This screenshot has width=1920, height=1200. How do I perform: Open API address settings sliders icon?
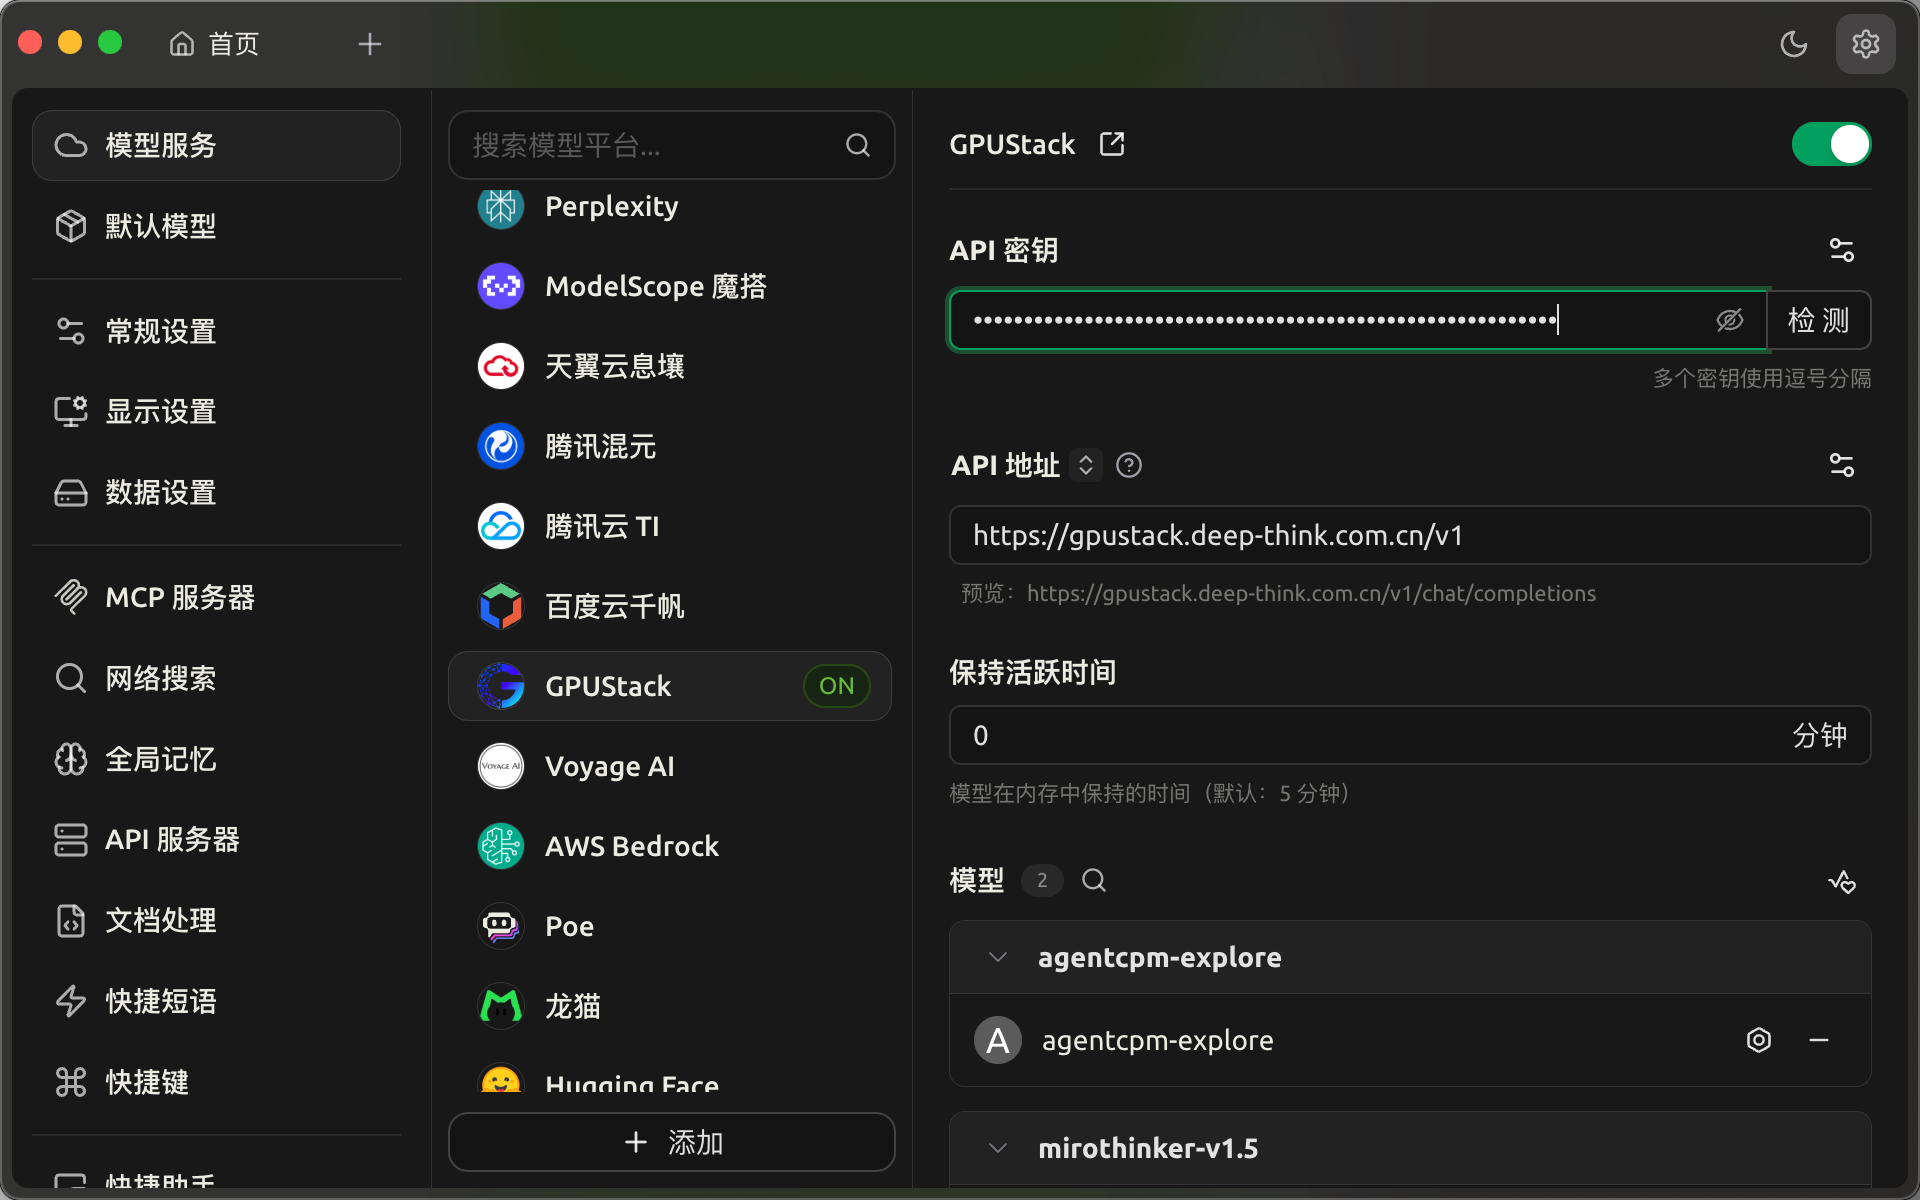[1841, 465]
